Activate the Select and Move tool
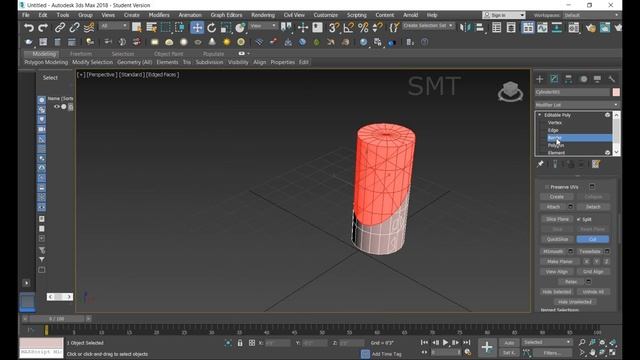This screenshot has height=360, width=640. [x=197, y=27]
